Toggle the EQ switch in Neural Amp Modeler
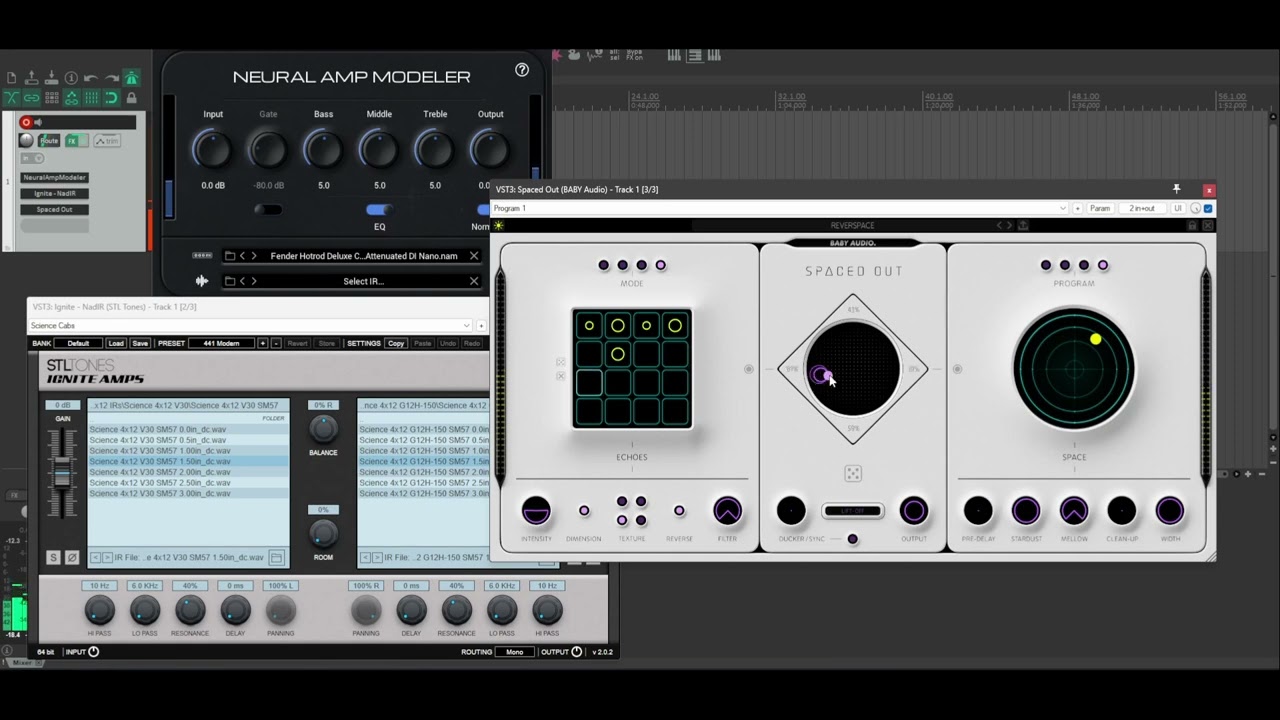1280x720 pixels. (379, 209)
